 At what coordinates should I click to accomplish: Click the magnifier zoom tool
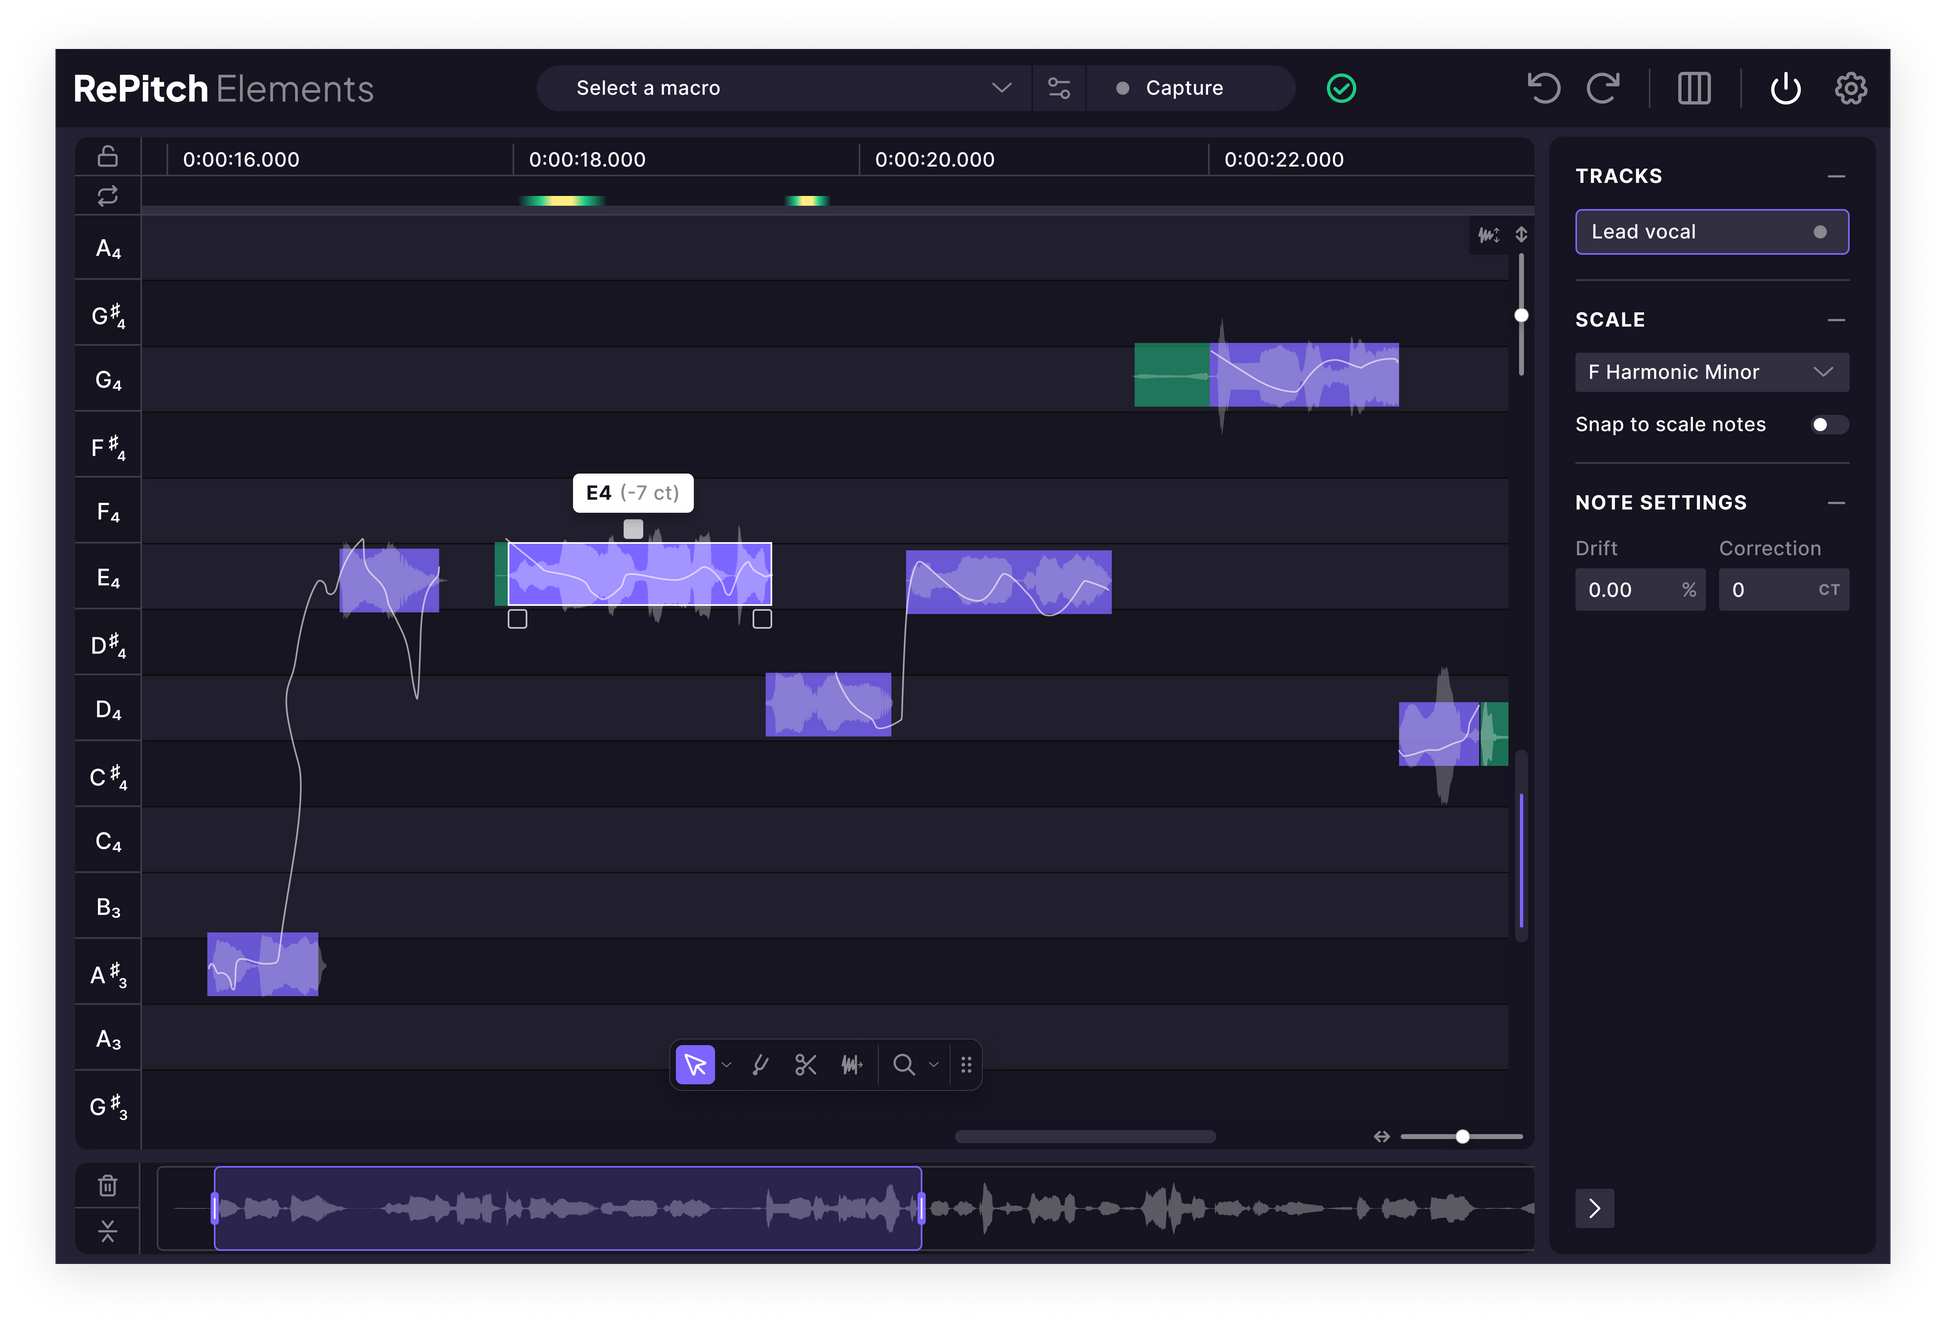pyautogui.click(x=903, y=1065)
